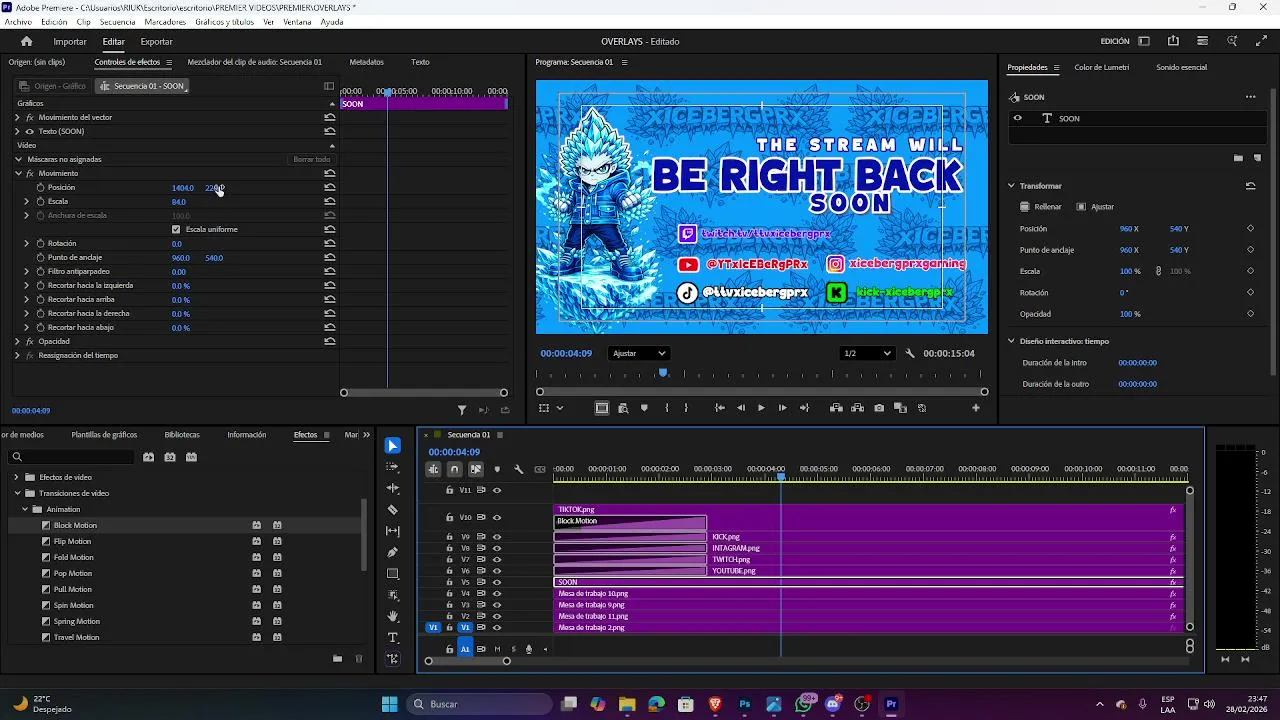Mute audio track A1
This screenshot has height=720, width=1280.
tap(497, 649)
